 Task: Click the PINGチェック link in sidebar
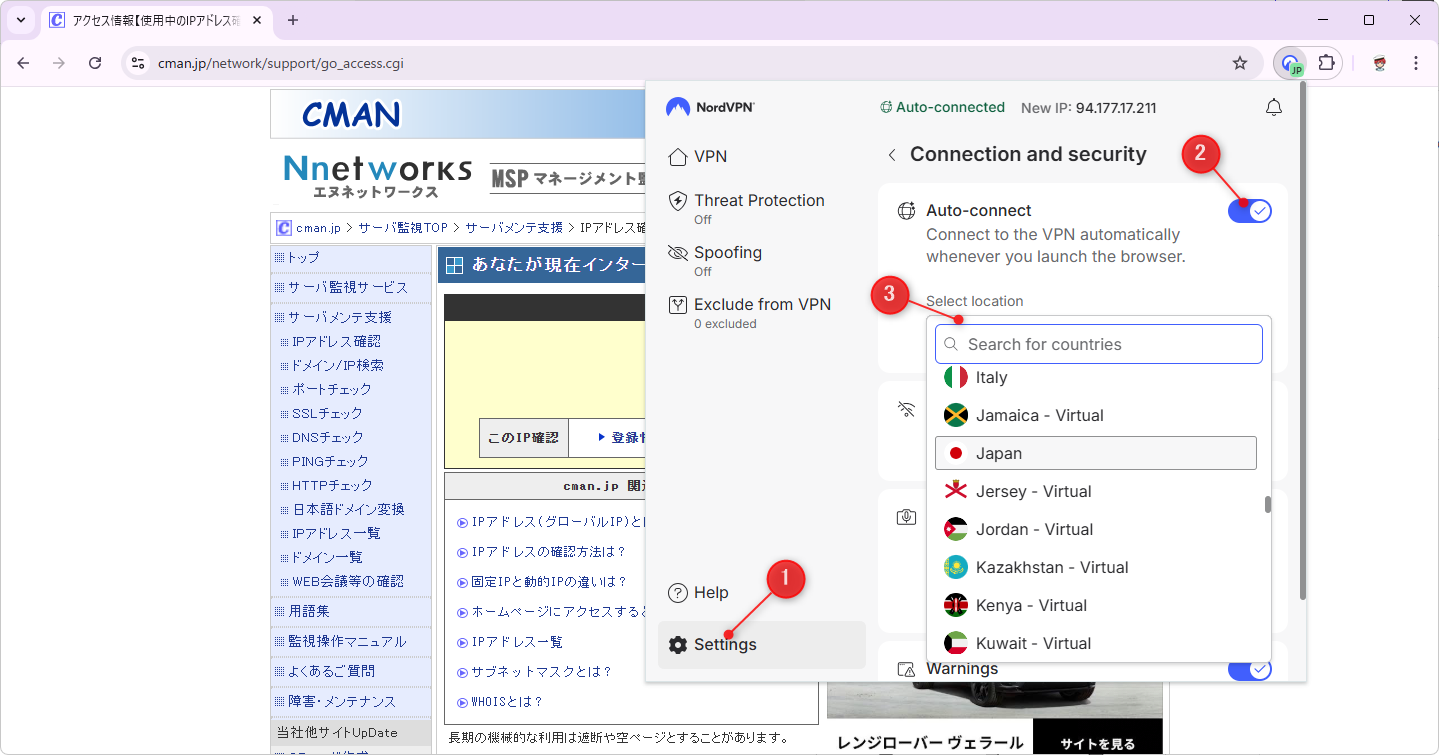click(330, 461)
